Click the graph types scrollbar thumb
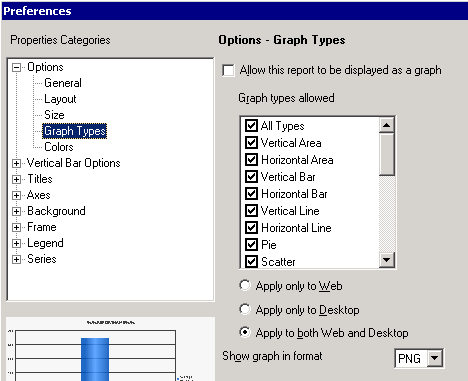Screen dimensions: 468x381 pyautogui.click(x=387, y=154)
